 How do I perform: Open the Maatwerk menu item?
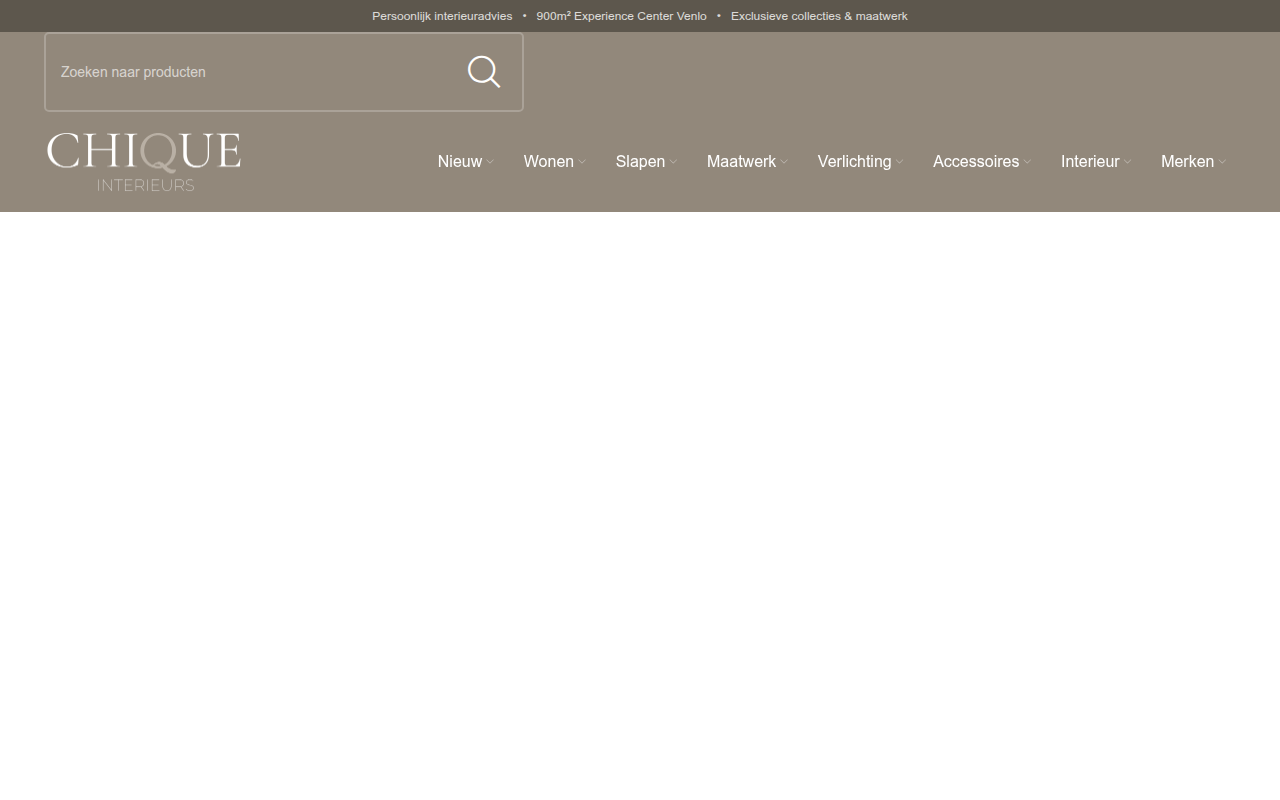741,161
